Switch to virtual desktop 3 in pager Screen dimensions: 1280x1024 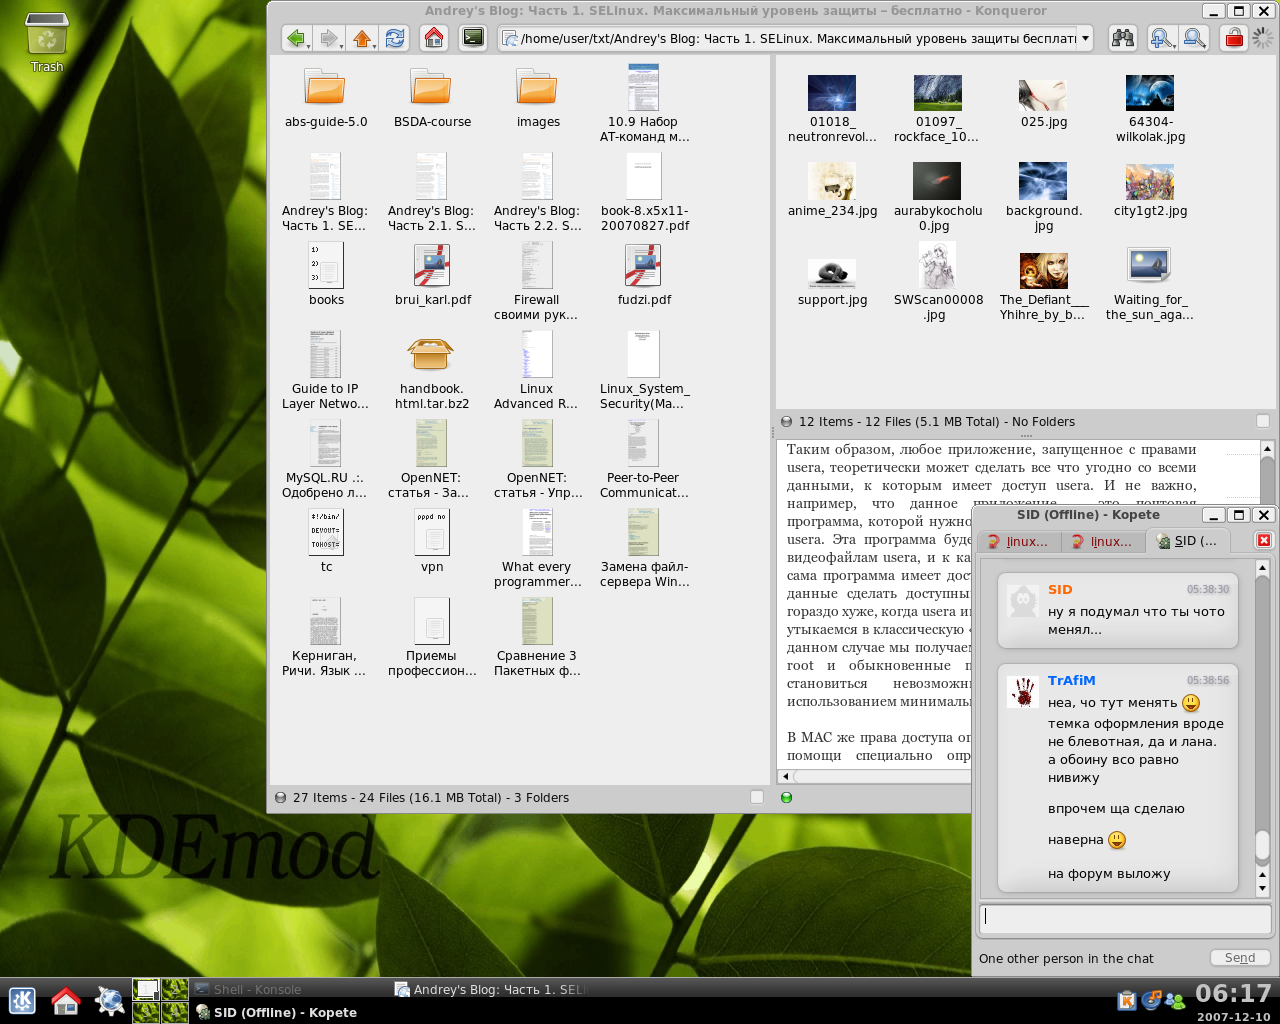pyautogui.click(x=146, y=1012)
